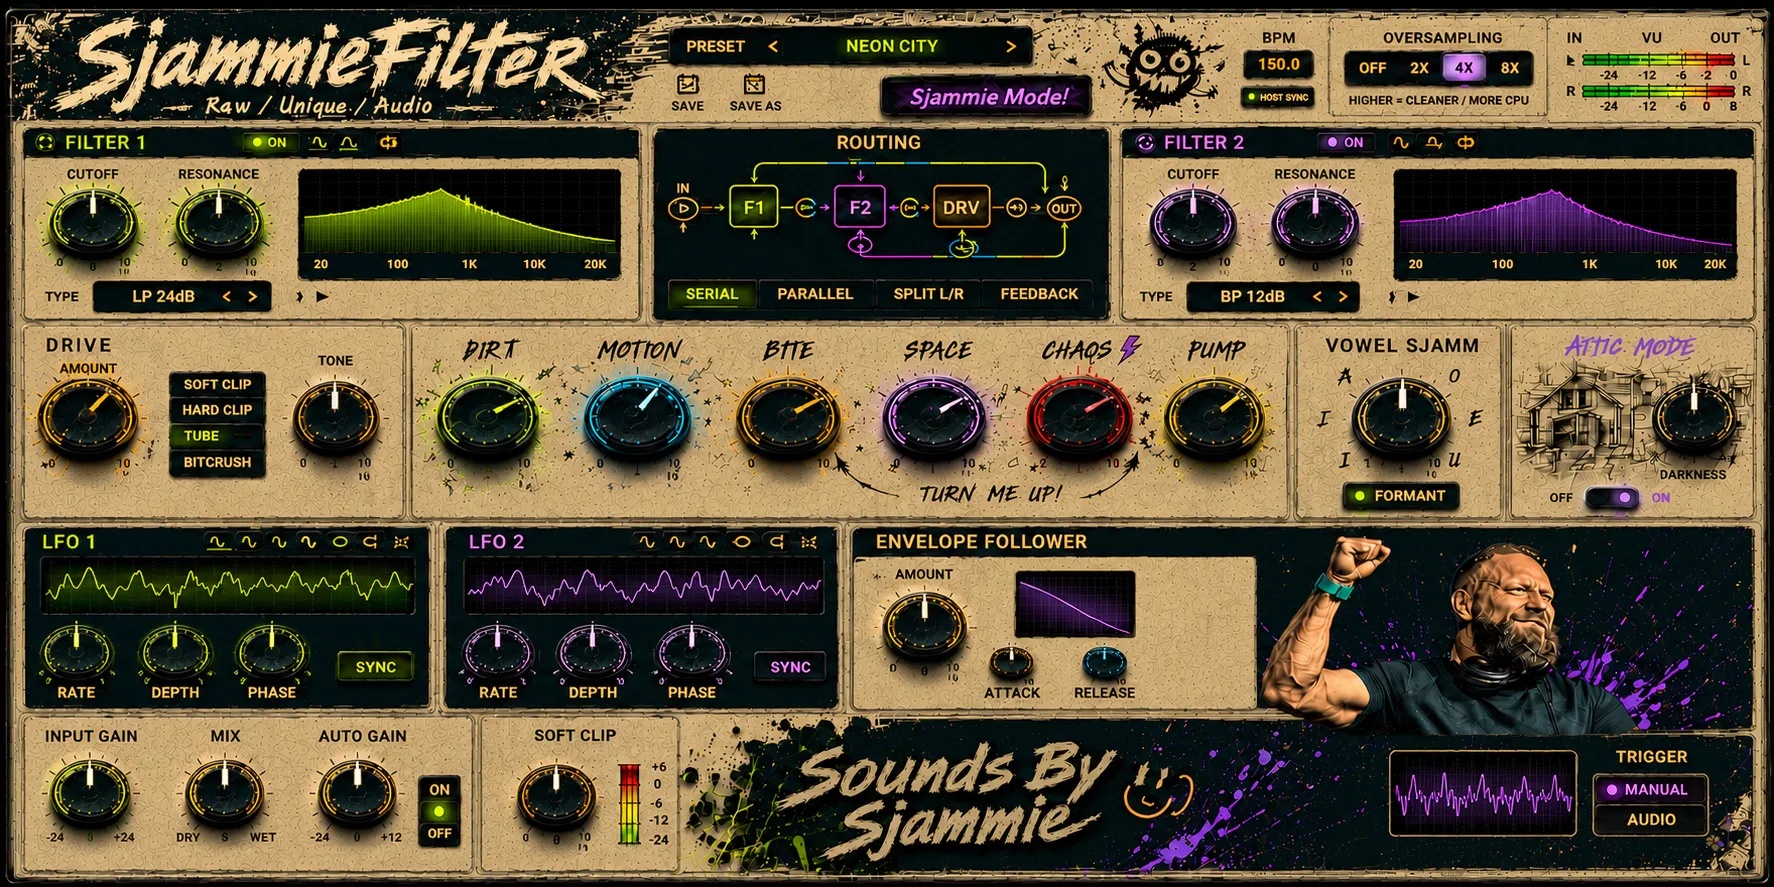Screen dimensions: 1774x887
Task: Click the Filter 1 bell curve shape icon
Action: (348, 143)
